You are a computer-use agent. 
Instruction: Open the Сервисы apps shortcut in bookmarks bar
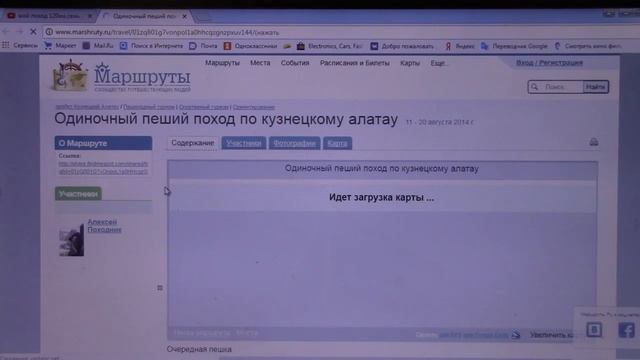tap(20, 46)
